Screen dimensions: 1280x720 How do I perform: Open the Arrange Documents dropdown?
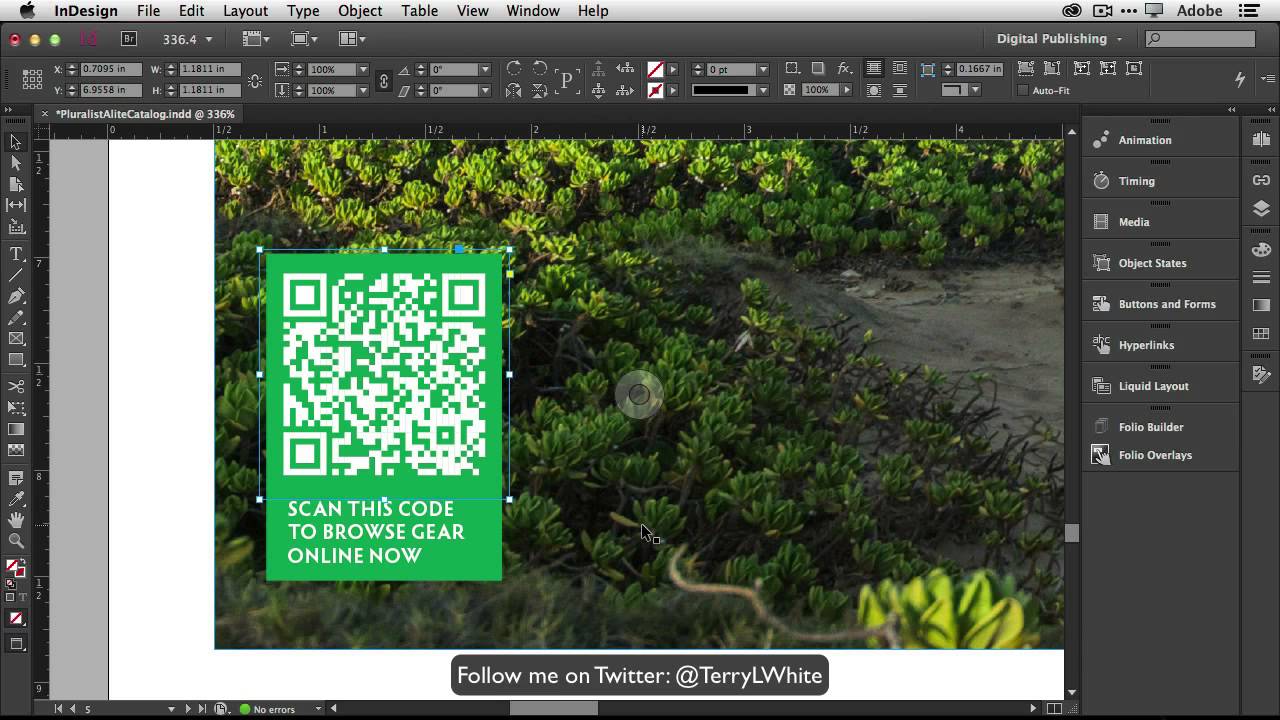pyautogui.click(x=352, y=39)
